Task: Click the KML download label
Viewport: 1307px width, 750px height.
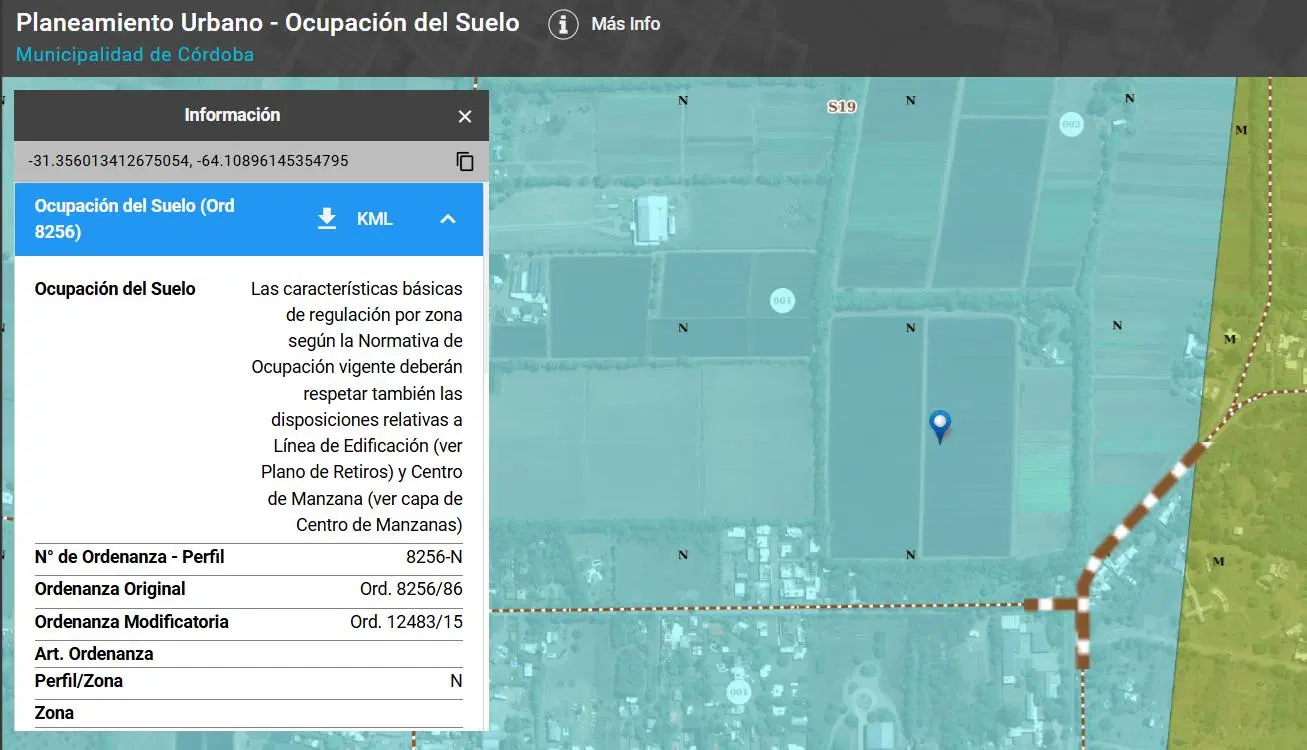Action: coord(375,219)
